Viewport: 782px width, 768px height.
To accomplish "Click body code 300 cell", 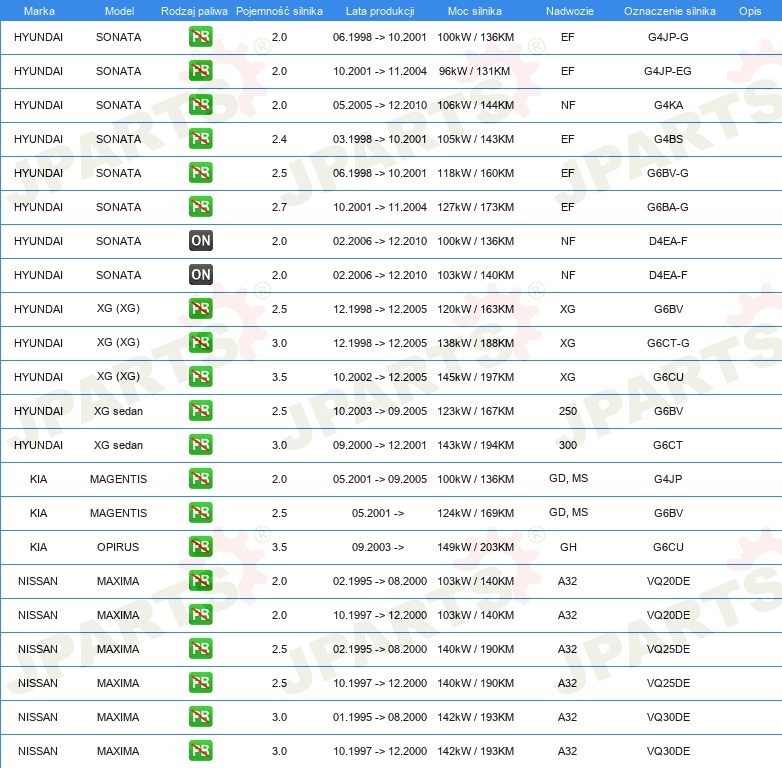I will [x=568, y=444].
